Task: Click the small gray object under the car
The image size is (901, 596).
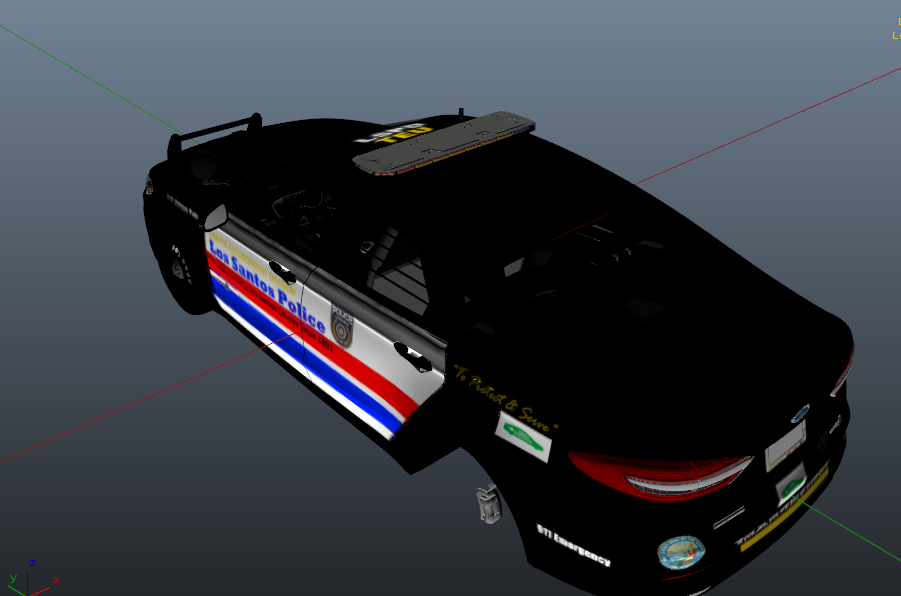Action: 487,502
